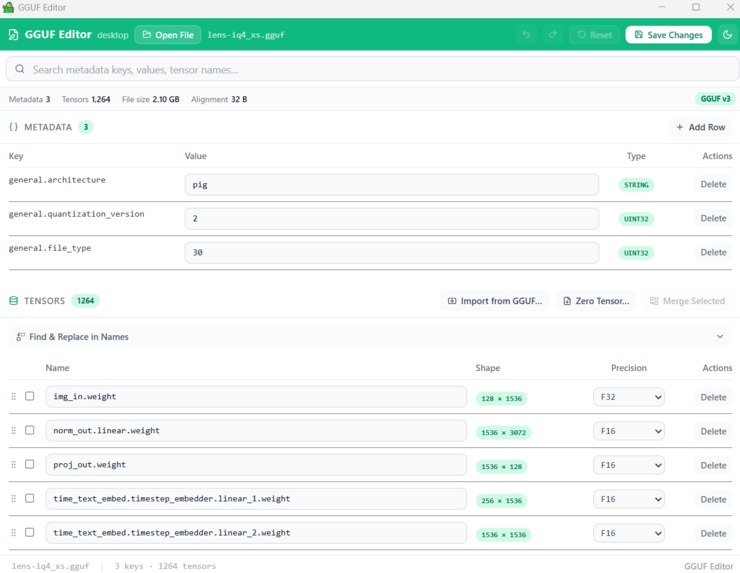
Task: Click the 'File size 2.10 GB' stat
Action: (x=151, y=99)
